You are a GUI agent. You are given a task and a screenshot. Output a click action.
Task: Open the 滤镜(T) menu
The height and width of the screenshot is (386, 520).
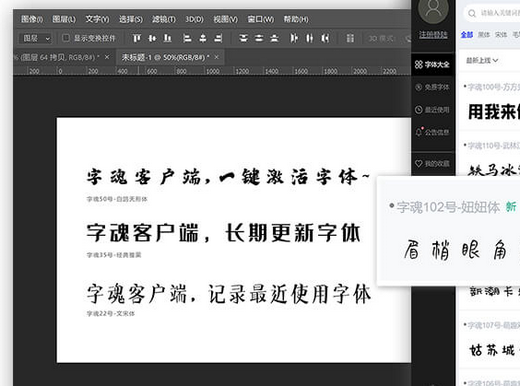click(x=164, y=19)
